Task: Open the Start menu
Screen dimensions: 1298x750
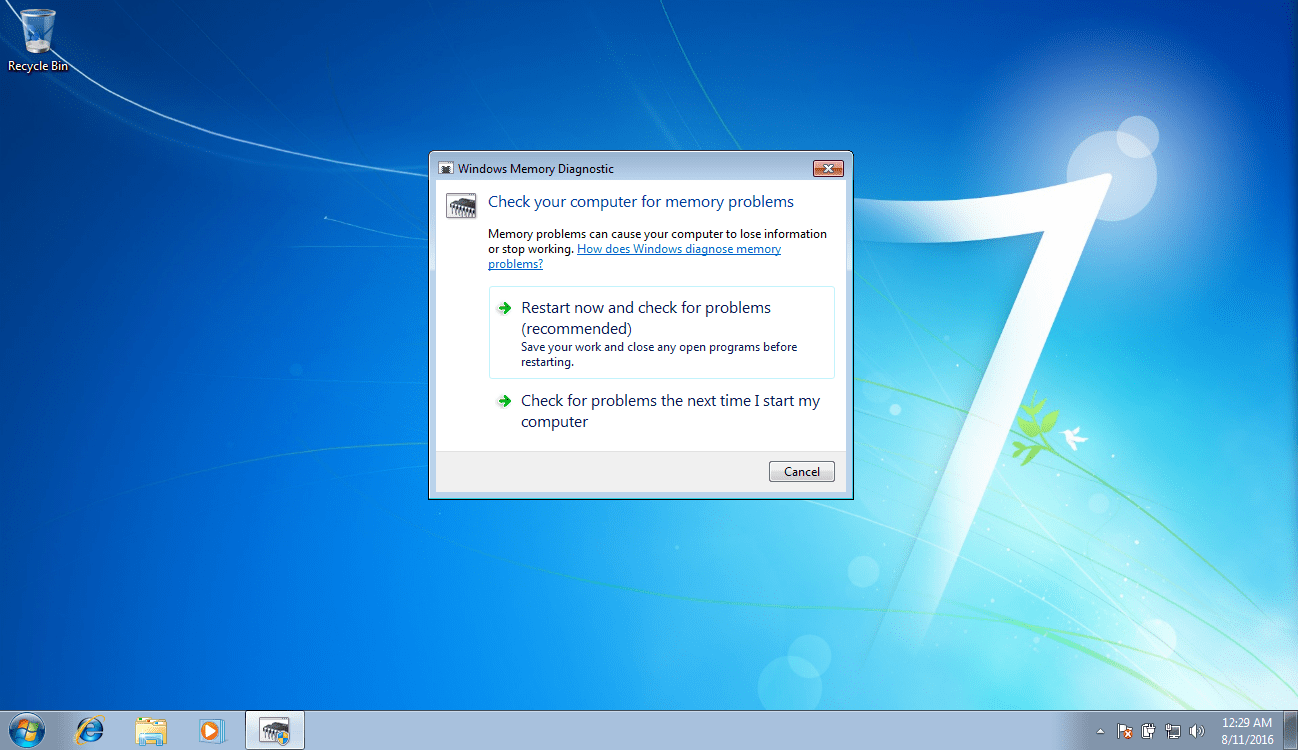Action: tap(25, 729)
